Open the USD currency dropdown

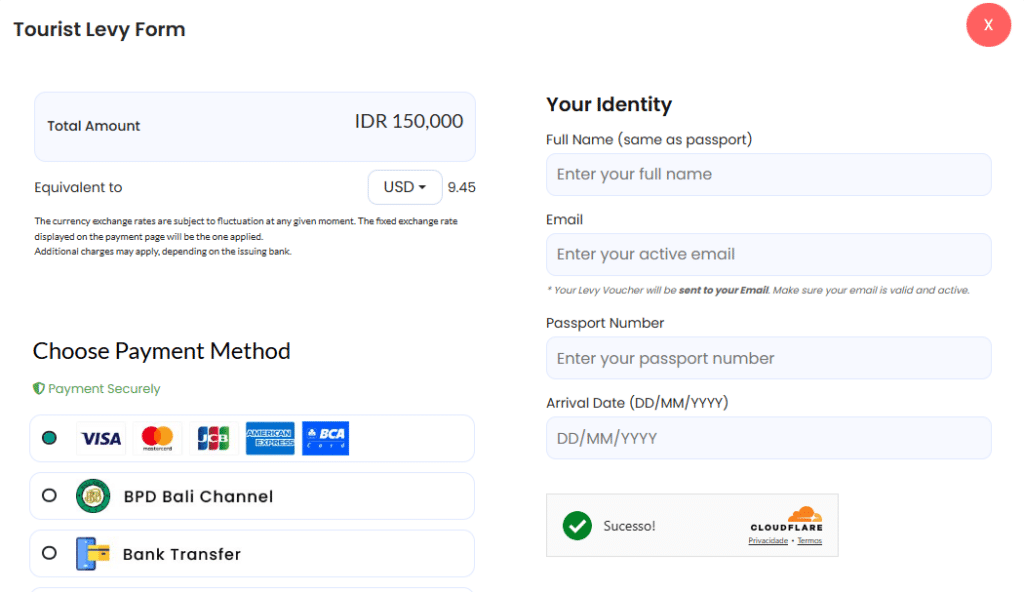[x=405, y=187]
